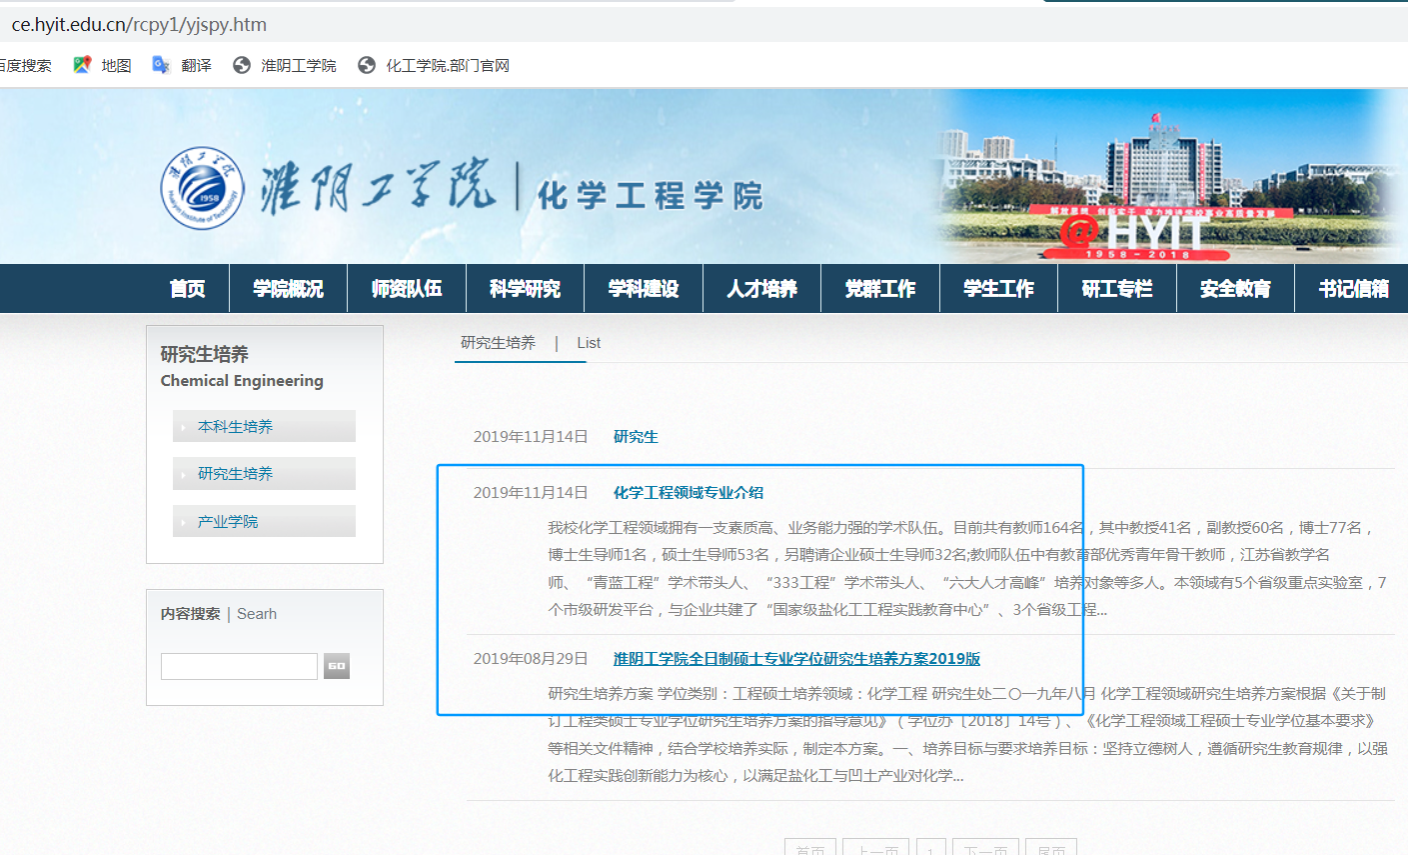The width and height of the screenshot is (1408, 855).
Task: Open the 研究生培养方案2019版 article link
Action: (x=796, y=658)
